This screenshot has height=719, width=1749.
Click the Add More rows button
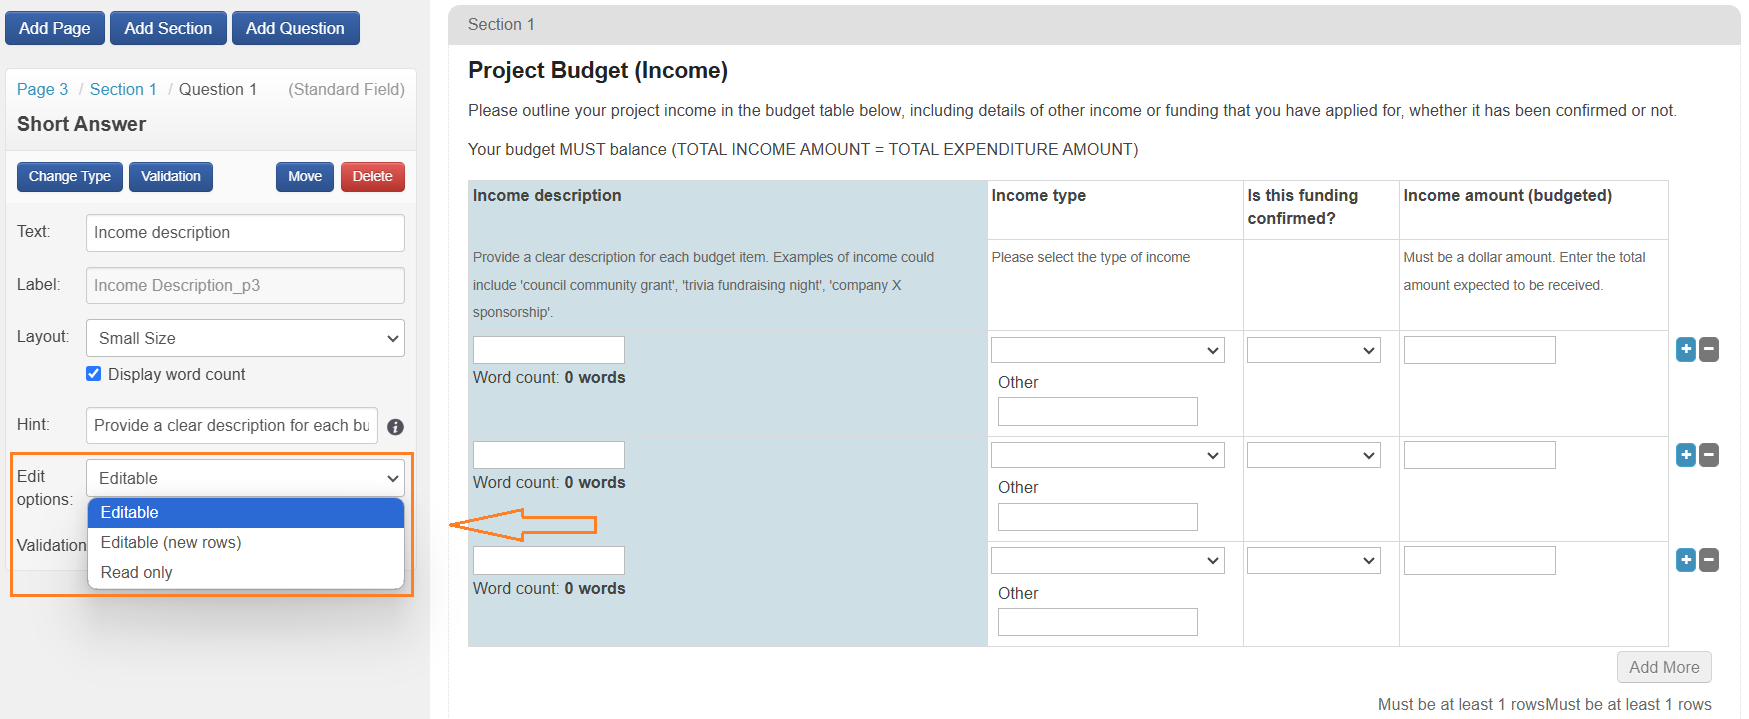click(x=1663, y=667)
